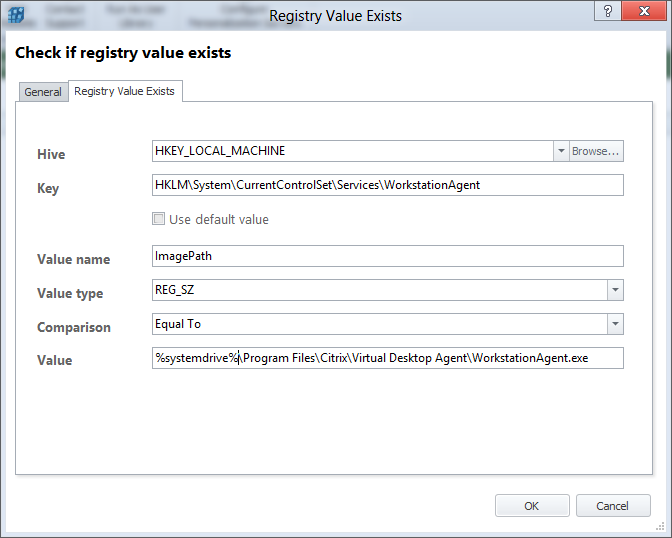672x538 pixels.
Task: Open the Value type dropdown arrow
Action: 614,291
